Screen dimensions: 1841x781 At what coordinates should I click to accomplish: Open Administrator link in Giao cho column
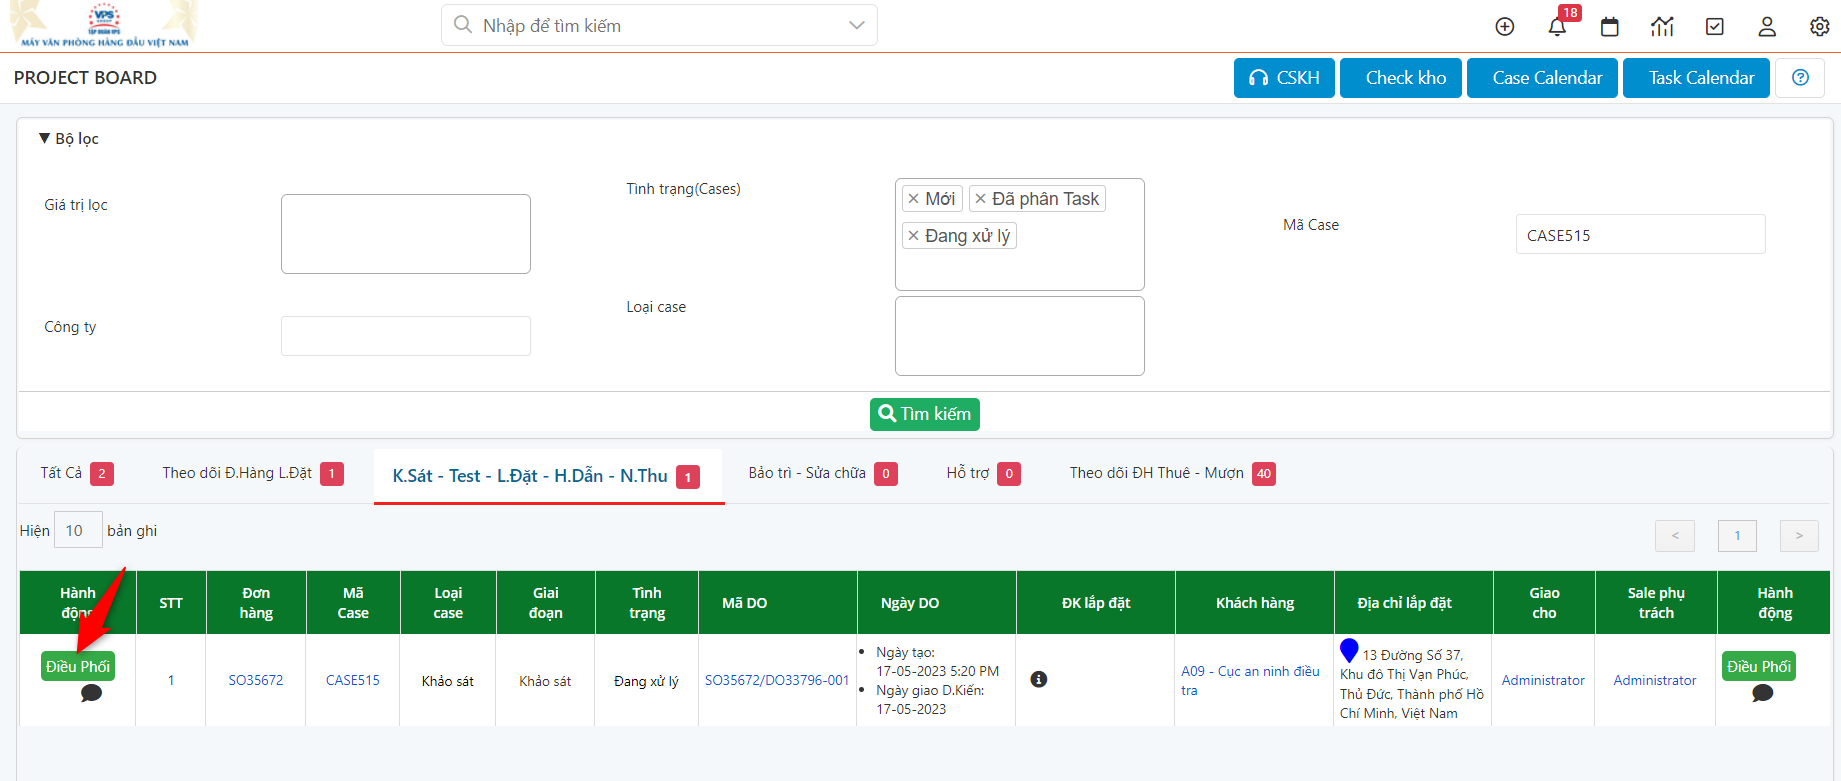point(1543,680)
